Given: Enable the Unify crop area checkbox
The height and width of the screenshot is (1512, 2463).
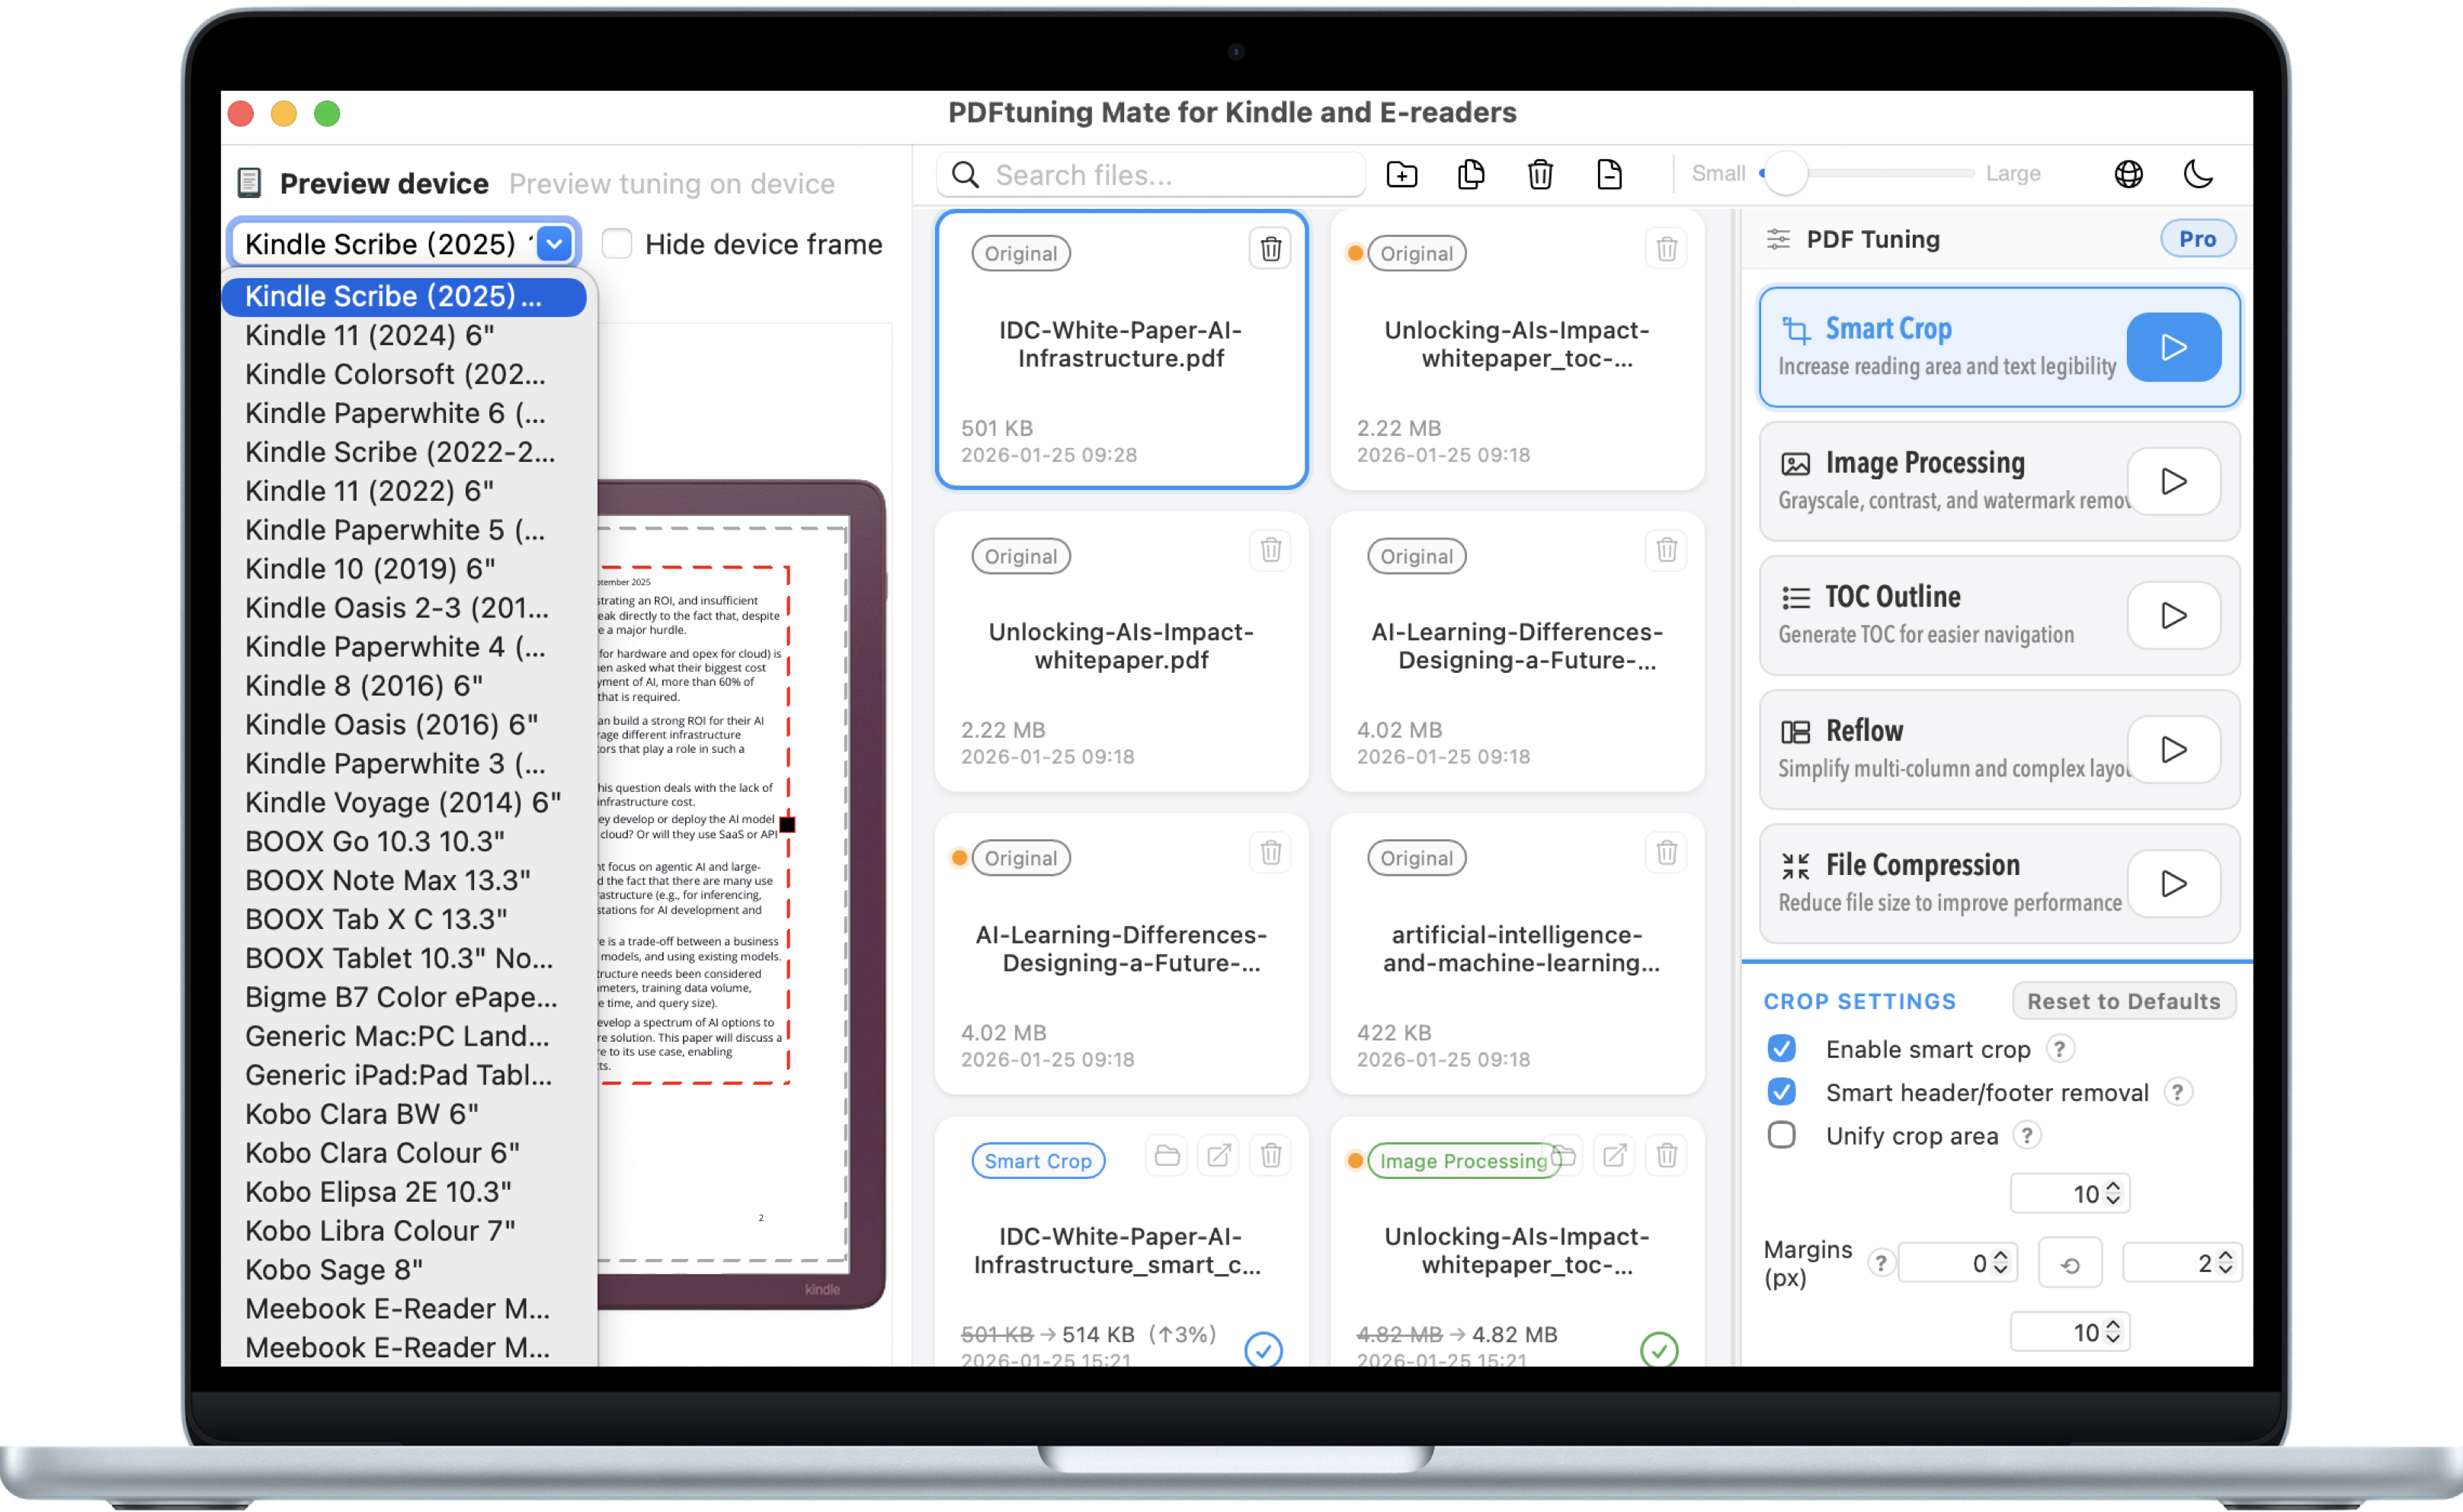Looking at the screenshot, I should point(1781,1135).
